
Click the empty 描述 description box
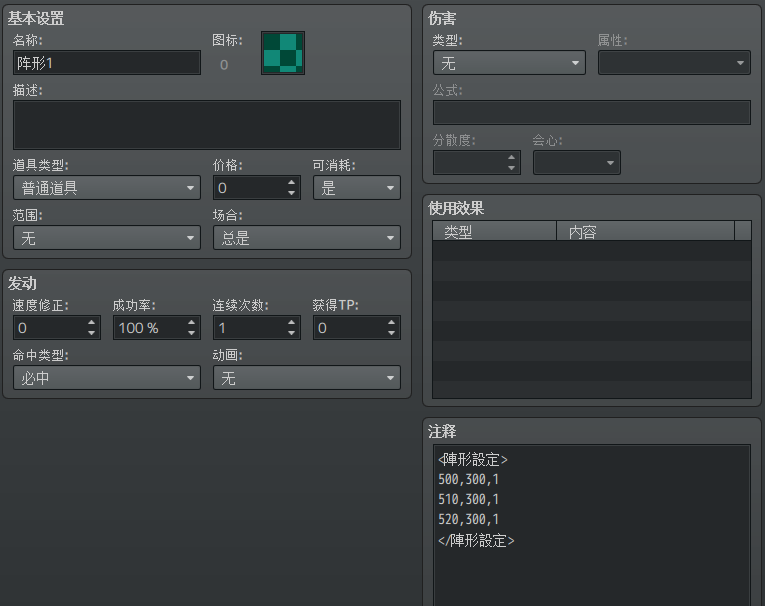[x=207, y=125]
